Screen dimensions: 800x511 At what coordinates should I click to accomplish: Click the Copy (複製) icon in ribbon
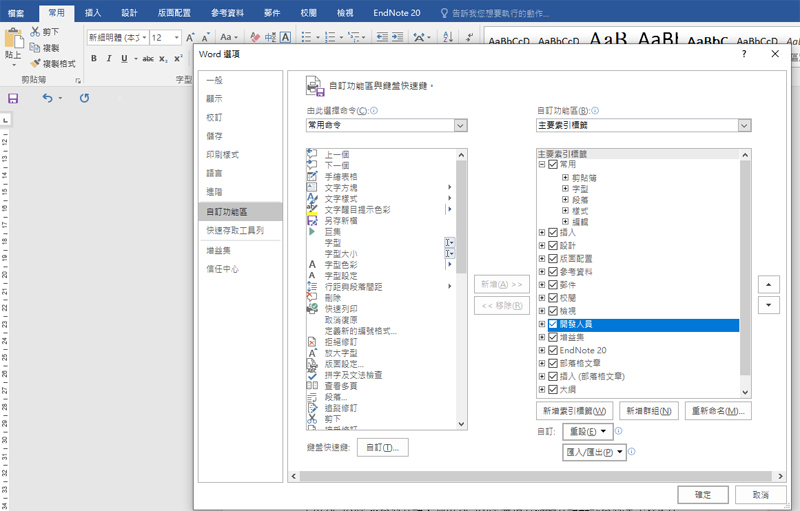[35, 47]
